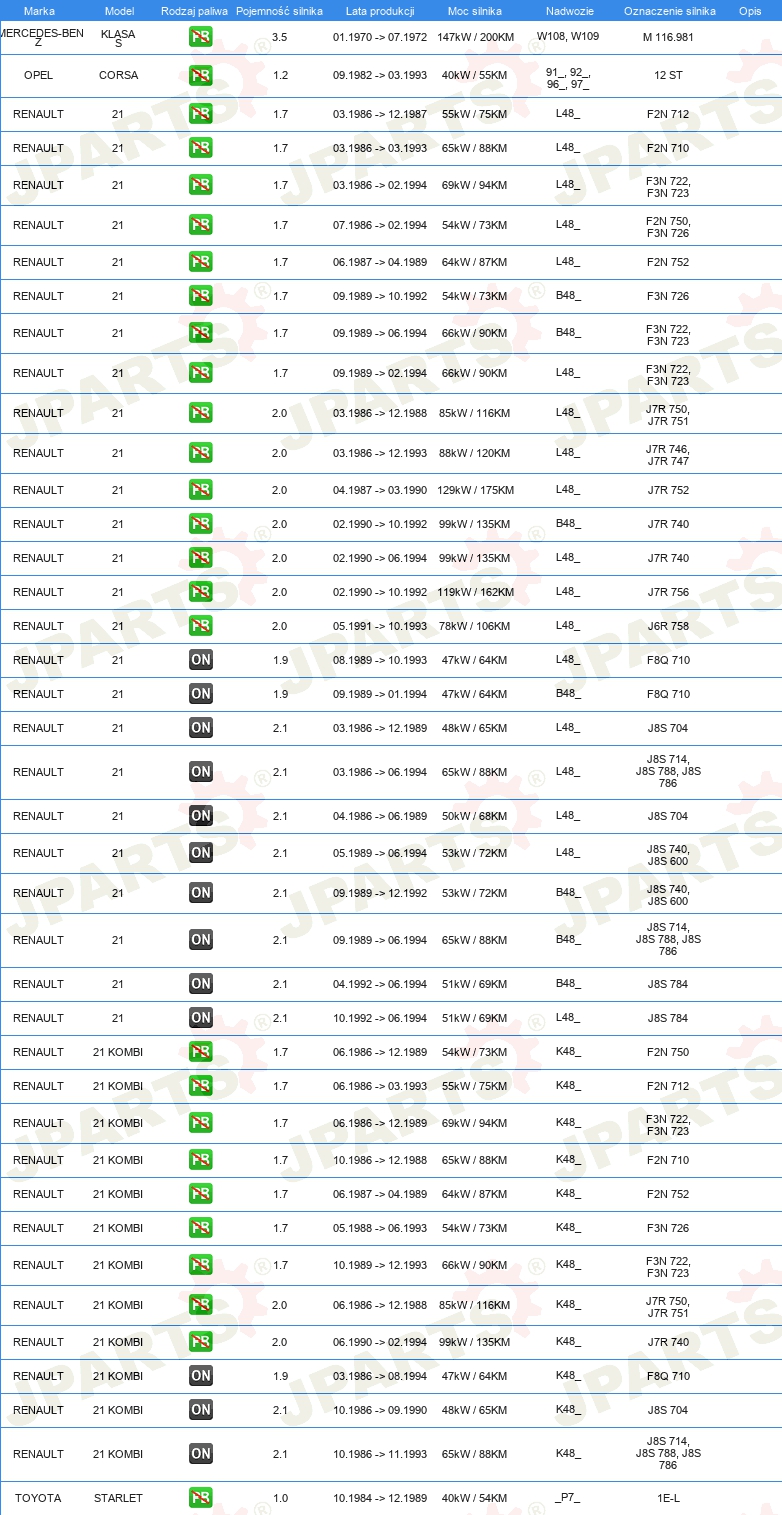
Task: Click the Marka column header
Action: tap(39, 10)
